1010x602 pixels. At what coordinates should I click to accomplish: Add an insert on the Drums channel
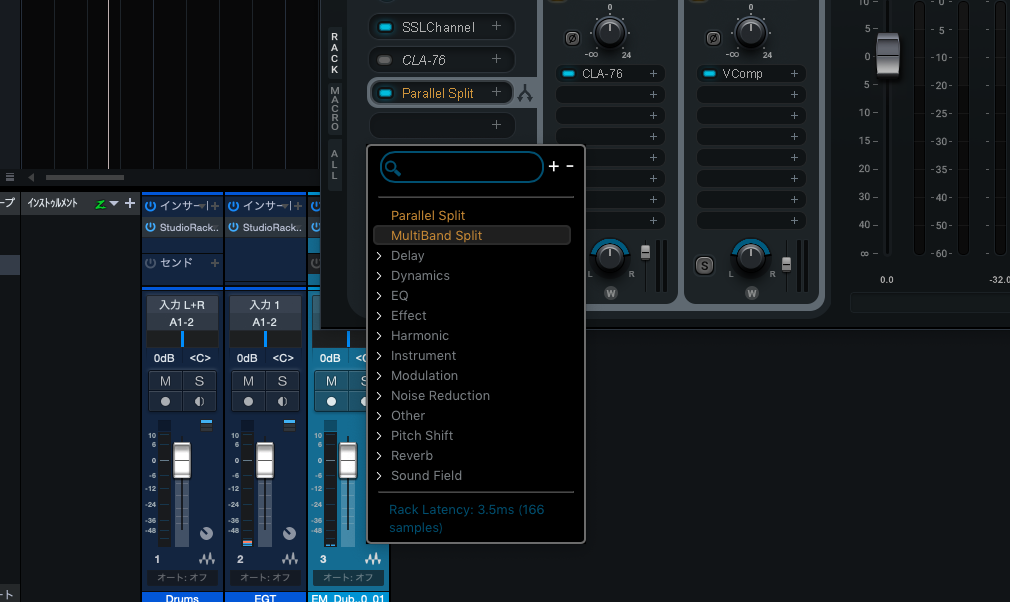[215, 206]
